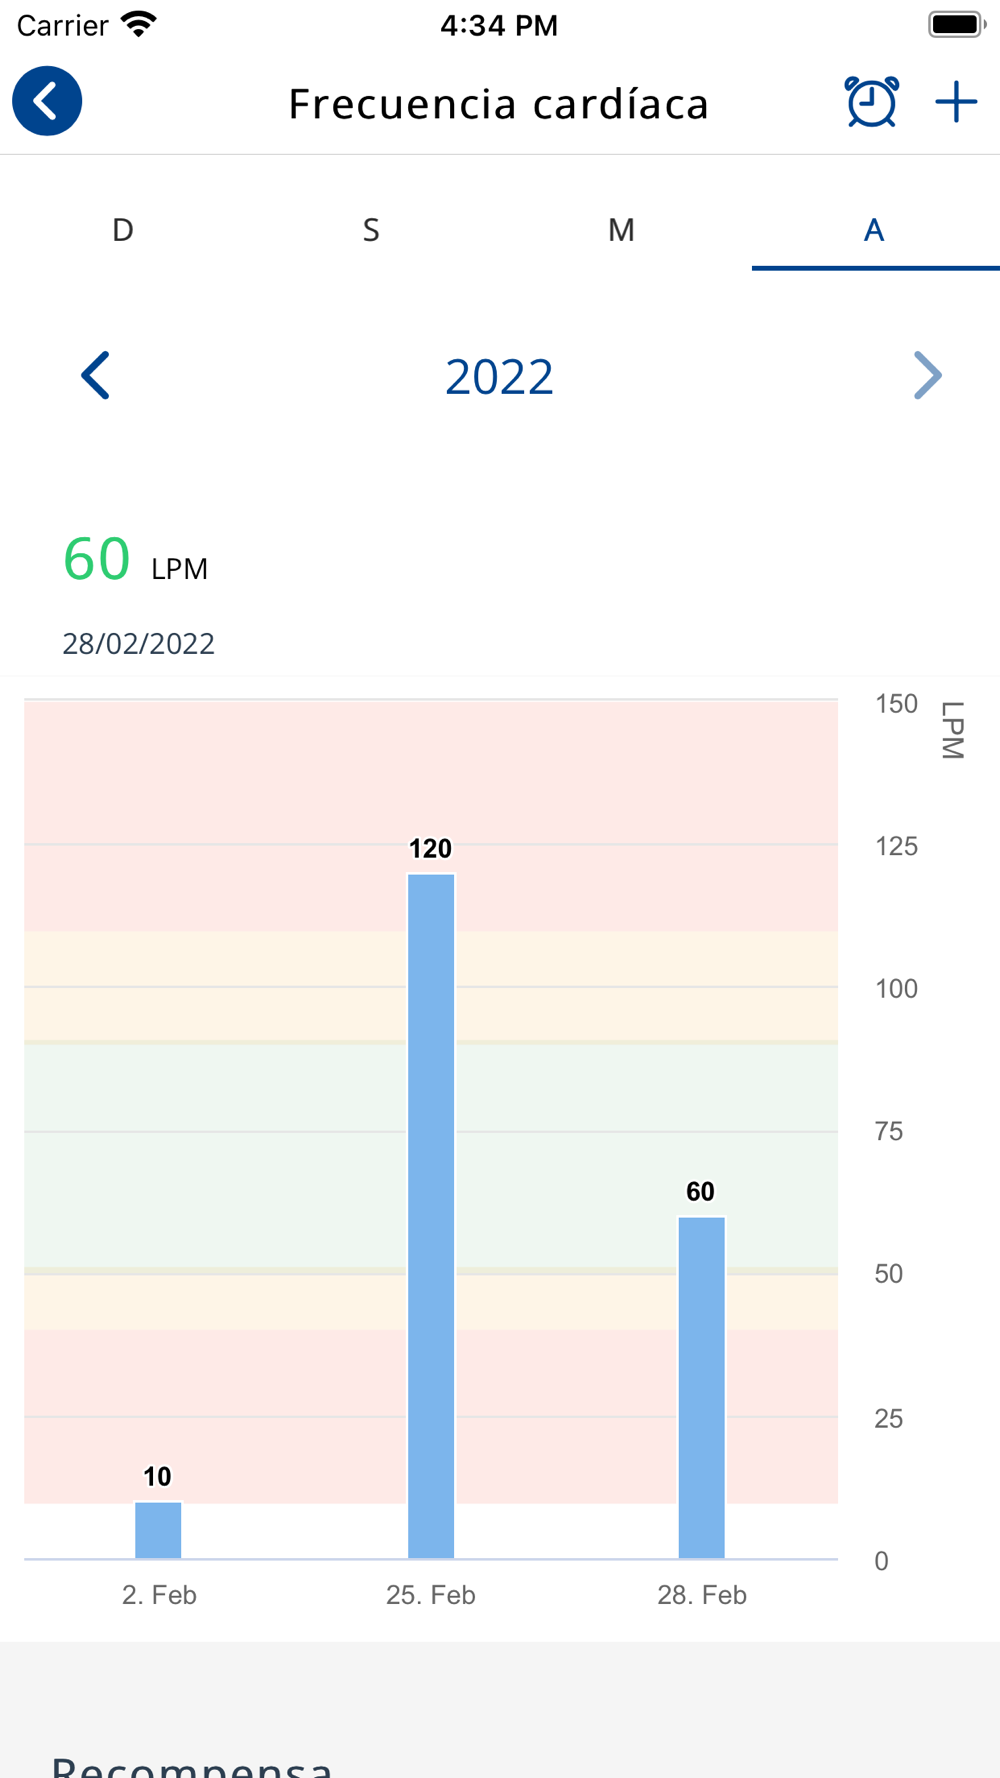
Task: Add a new heart rate entry
Action: (x=956, y=102)
